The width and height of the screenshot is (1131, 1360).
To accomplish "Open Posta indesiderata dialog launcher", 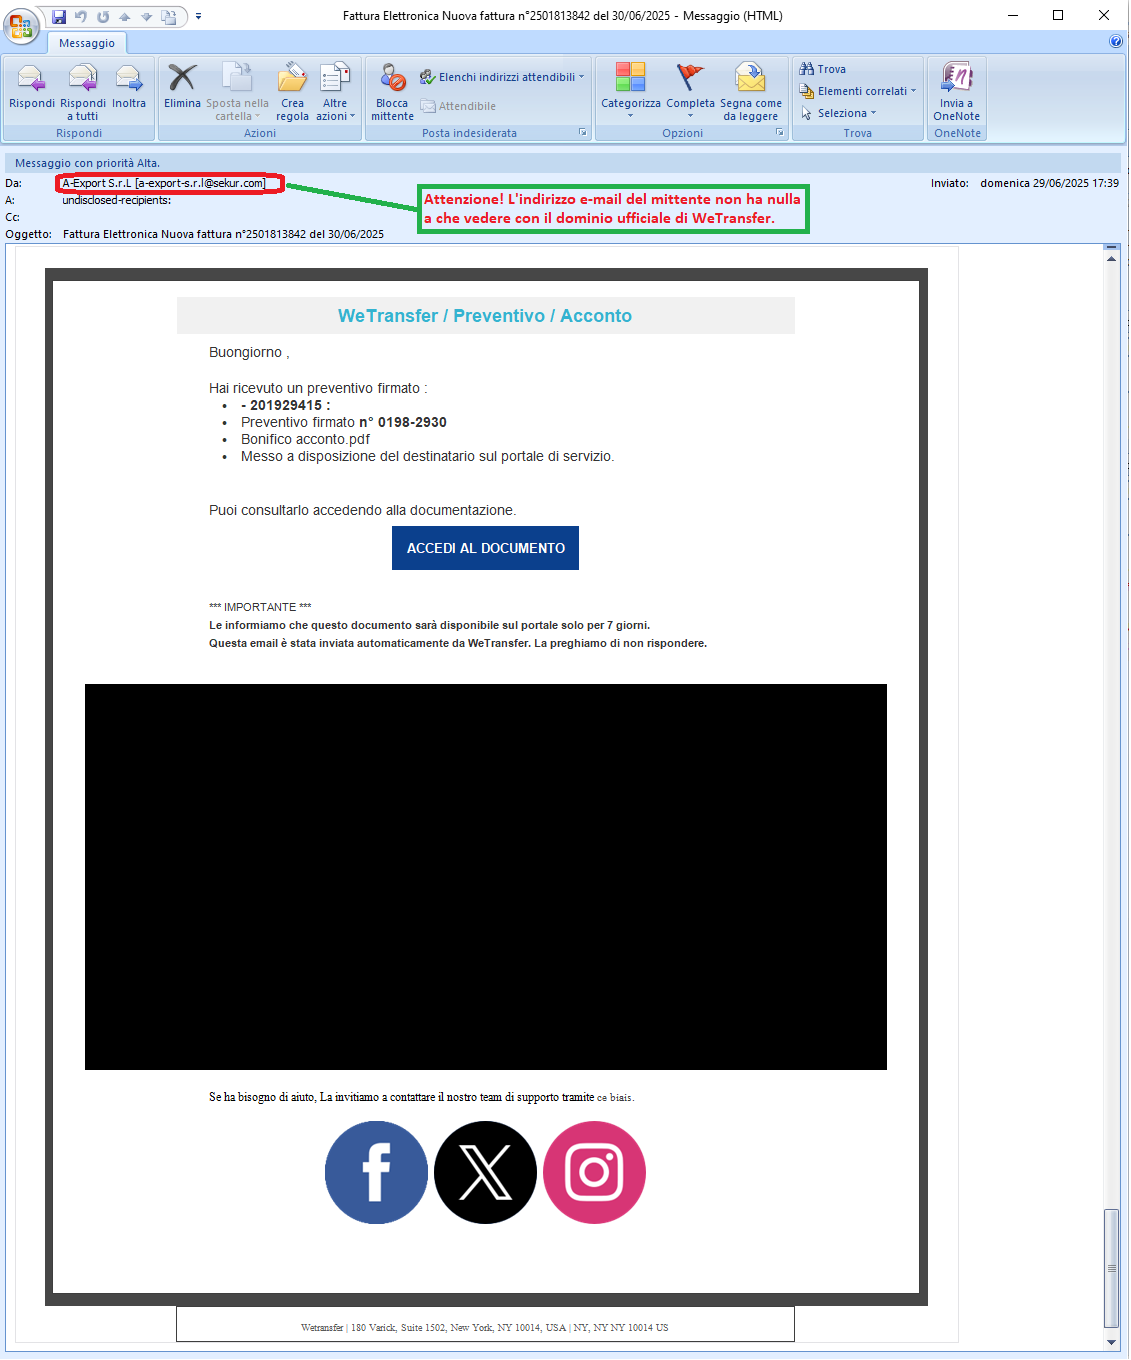I will pyautogui.click(x=583, y=132).
